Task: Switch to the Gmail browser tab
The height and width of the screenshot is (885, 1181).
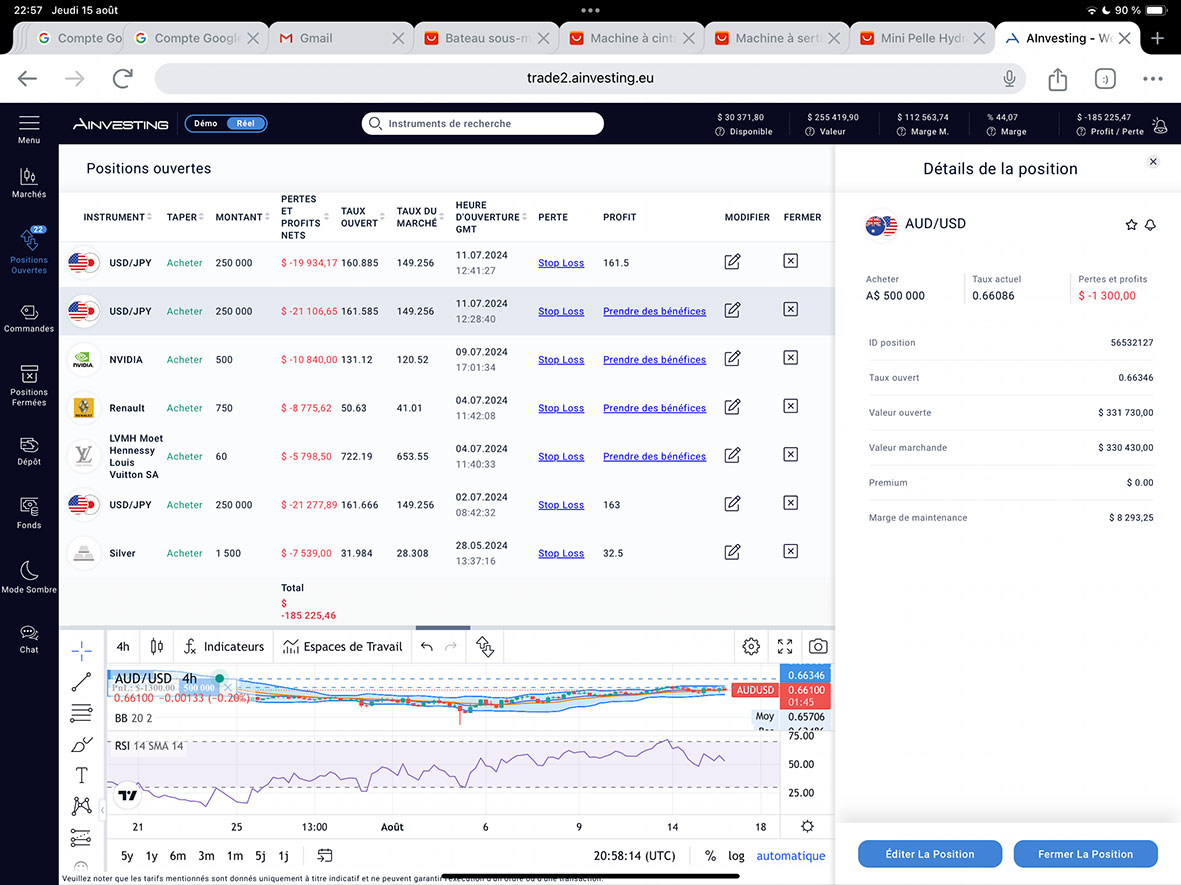Action: tap(316, 38)
